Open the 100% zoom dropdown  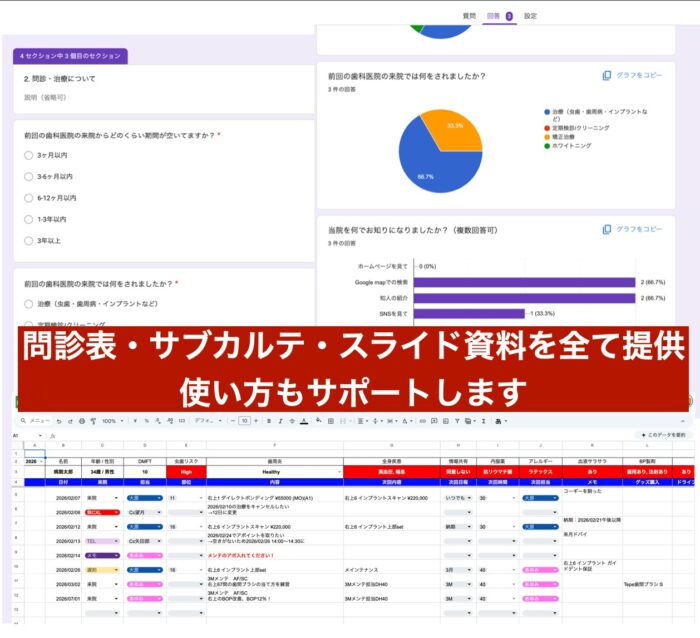pyautogui.click(x=112, y=421)
